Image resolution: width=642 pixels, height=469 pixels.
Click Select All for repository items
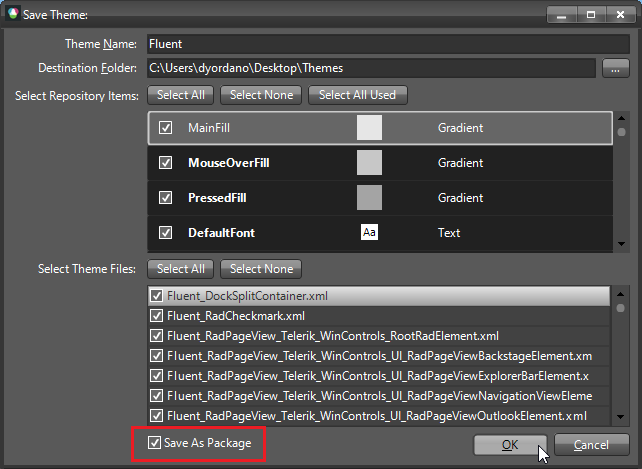click(x=181, y=95)
